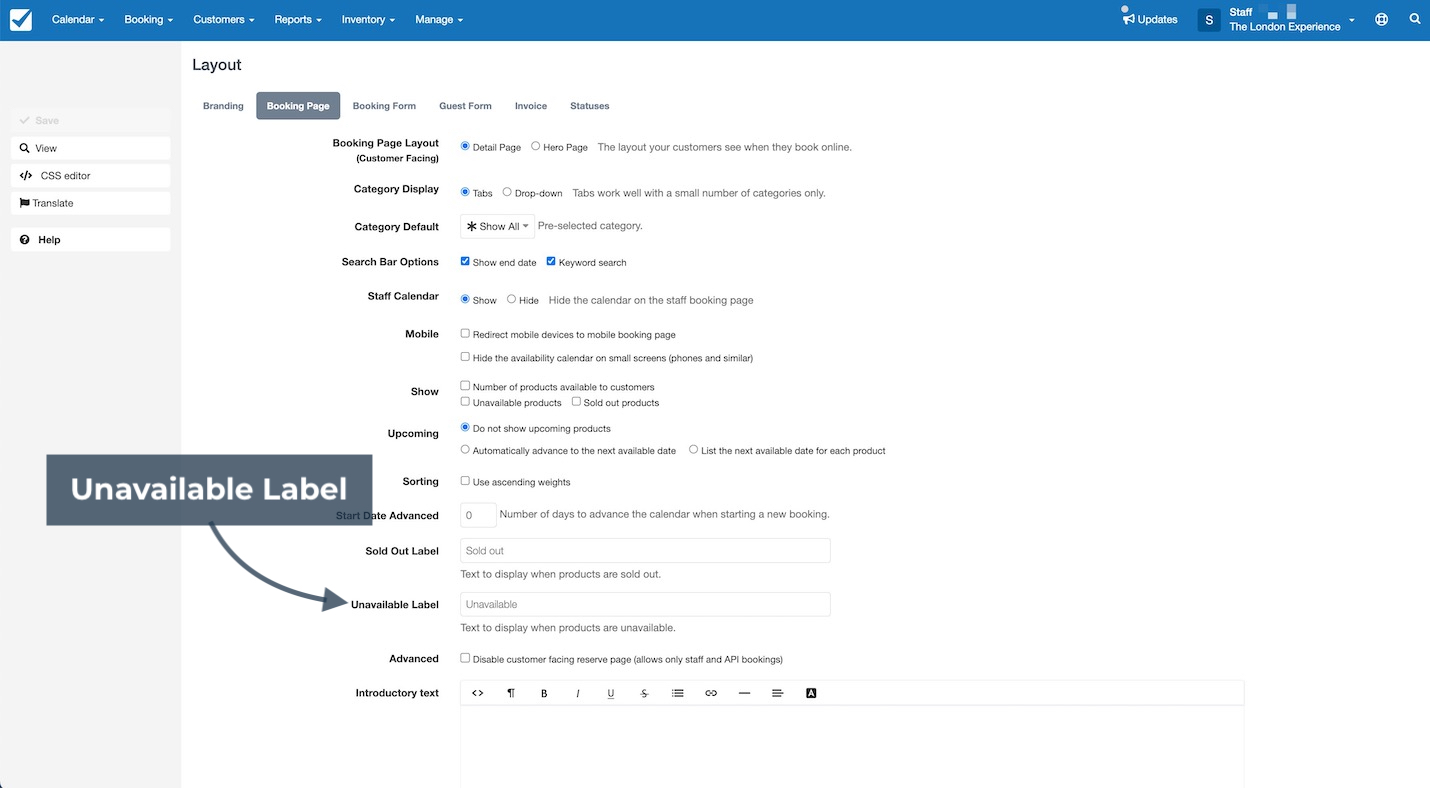Select the Booking Page tab
The height and width of the screenshot is (788, 1430).
(x=298, y=106)
